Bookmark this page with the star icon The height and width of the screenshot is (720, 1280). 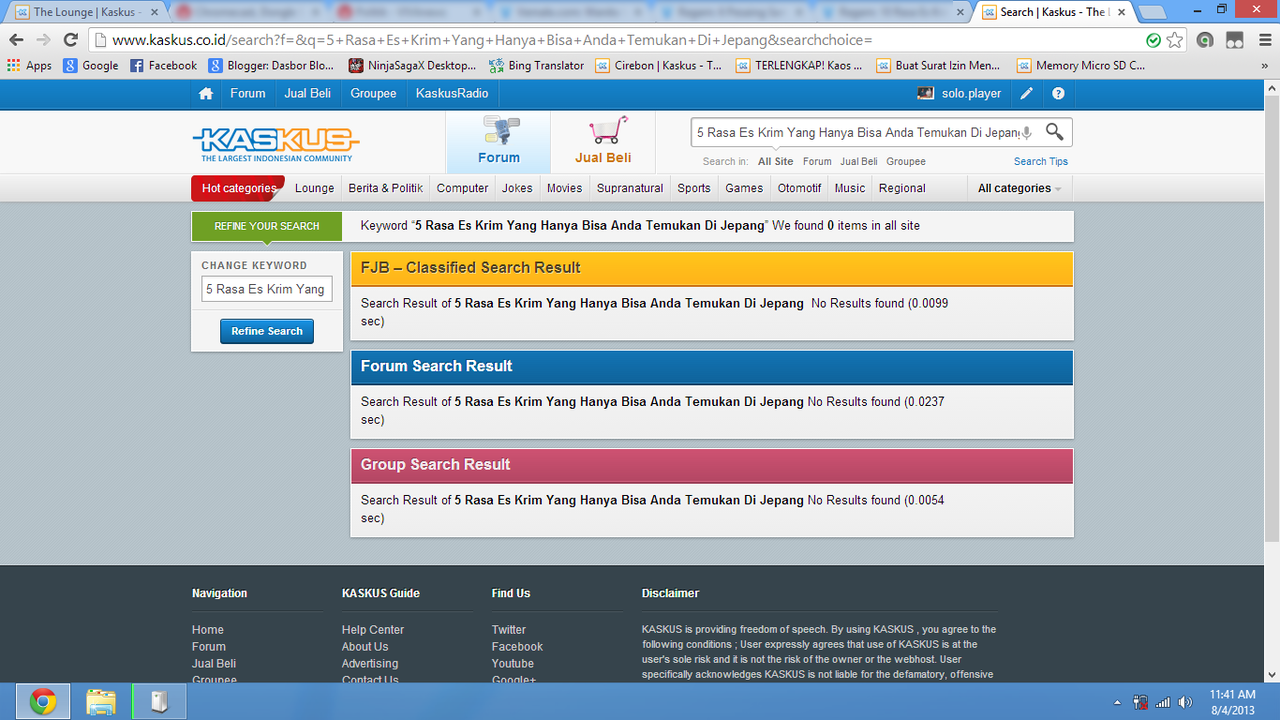pos(1175,40)
